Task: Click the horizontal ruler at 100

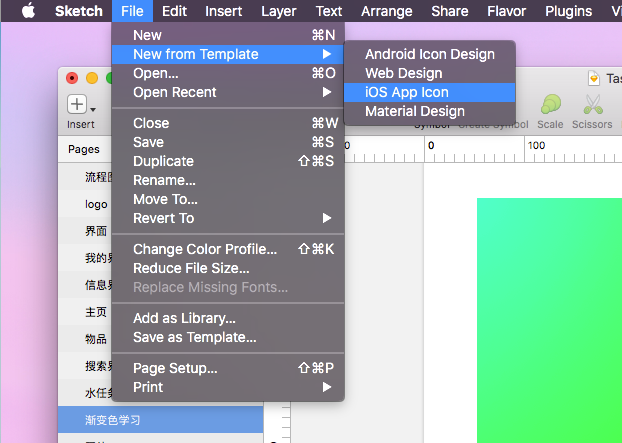Action: pyautogui.click(x=536, y=146)
